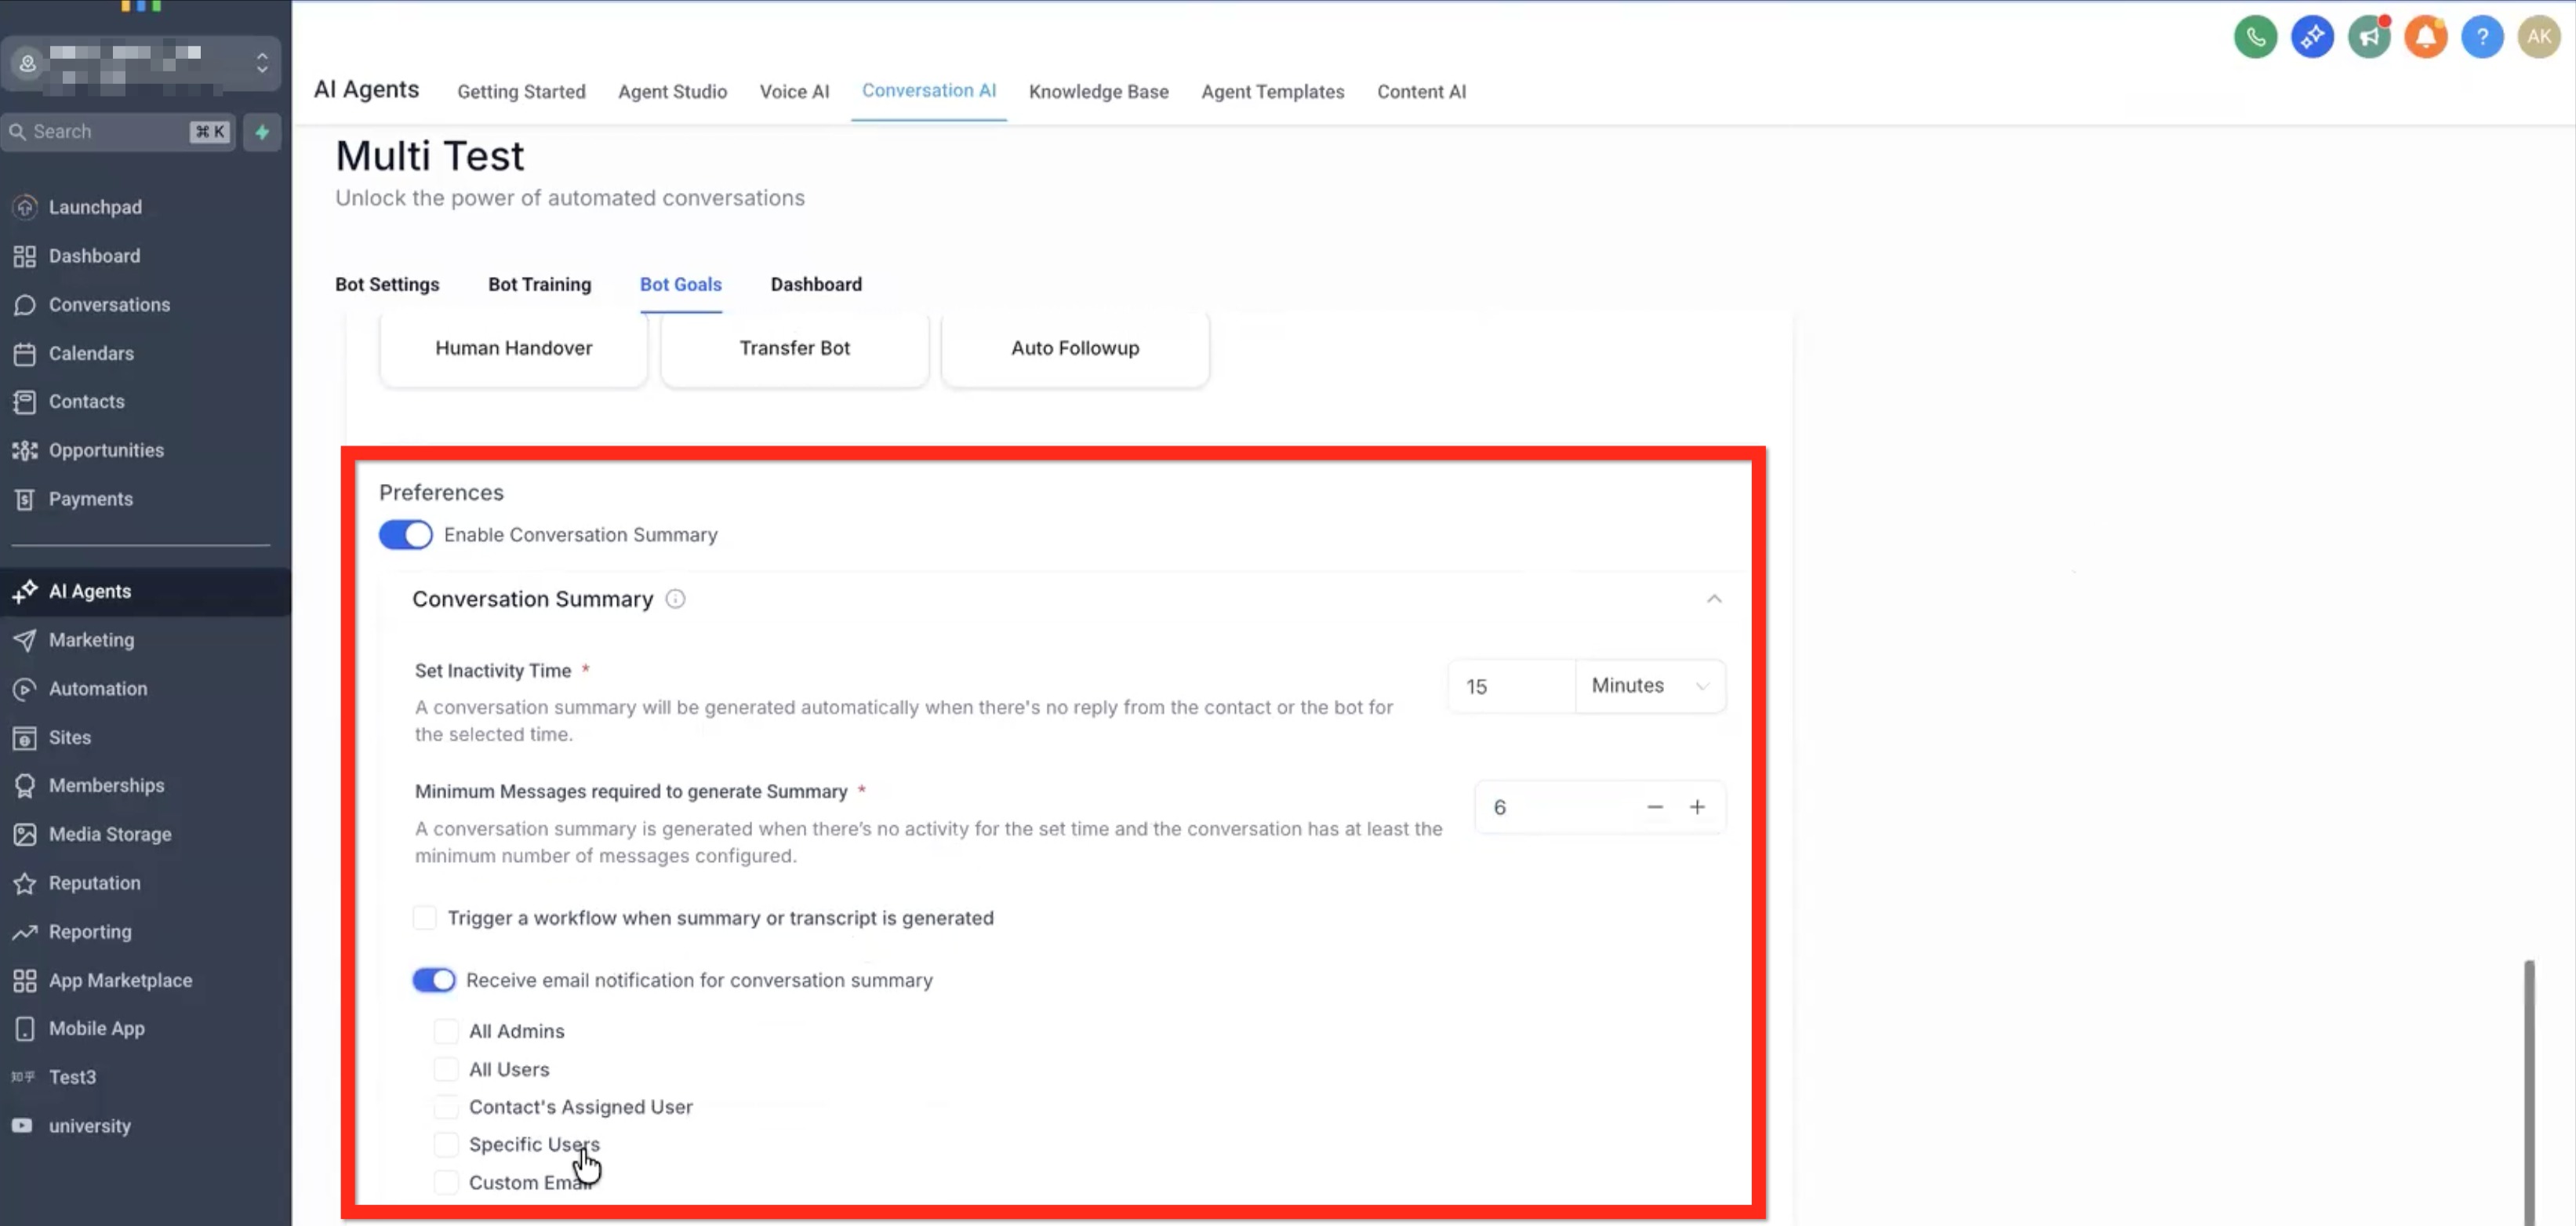Toggle email notification for conversation summary
The height and width of the screenshot is (1226, 2576).
tap(434, 980)
